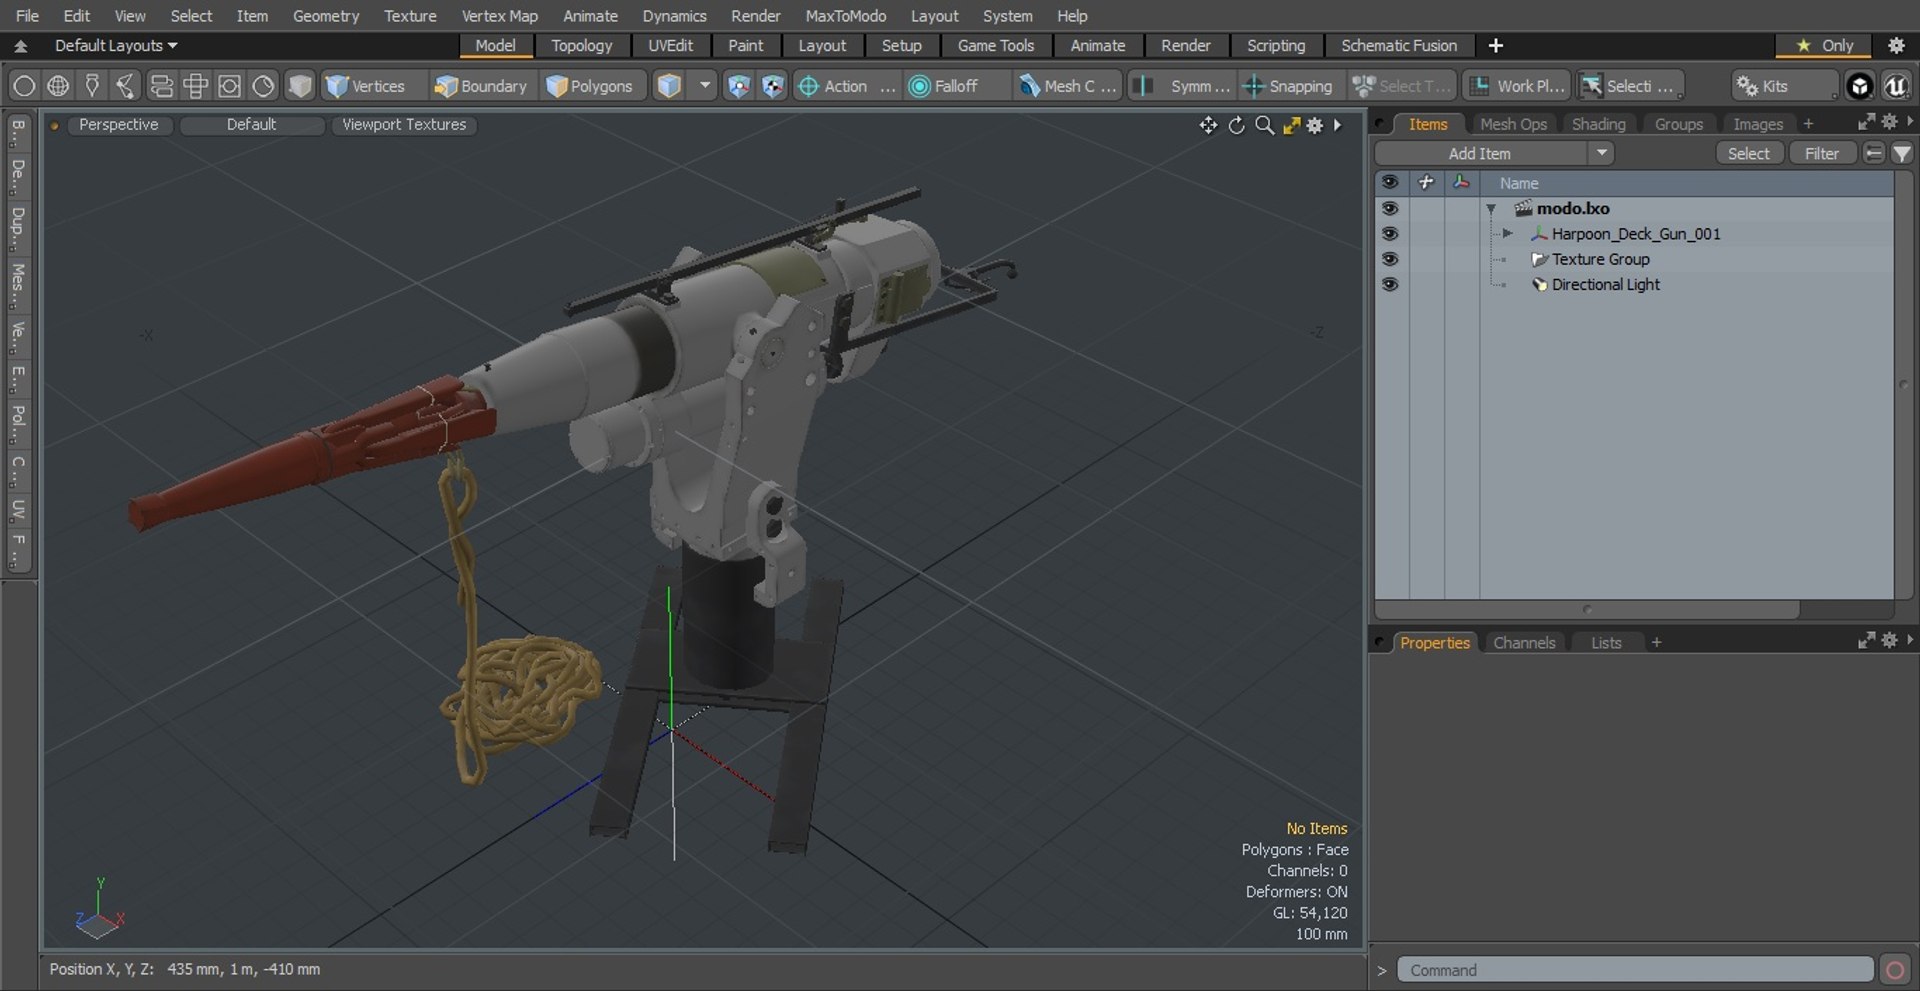Toggle visibility of Texture Group
The image size is (1920, 991).
coord(1390,258)
